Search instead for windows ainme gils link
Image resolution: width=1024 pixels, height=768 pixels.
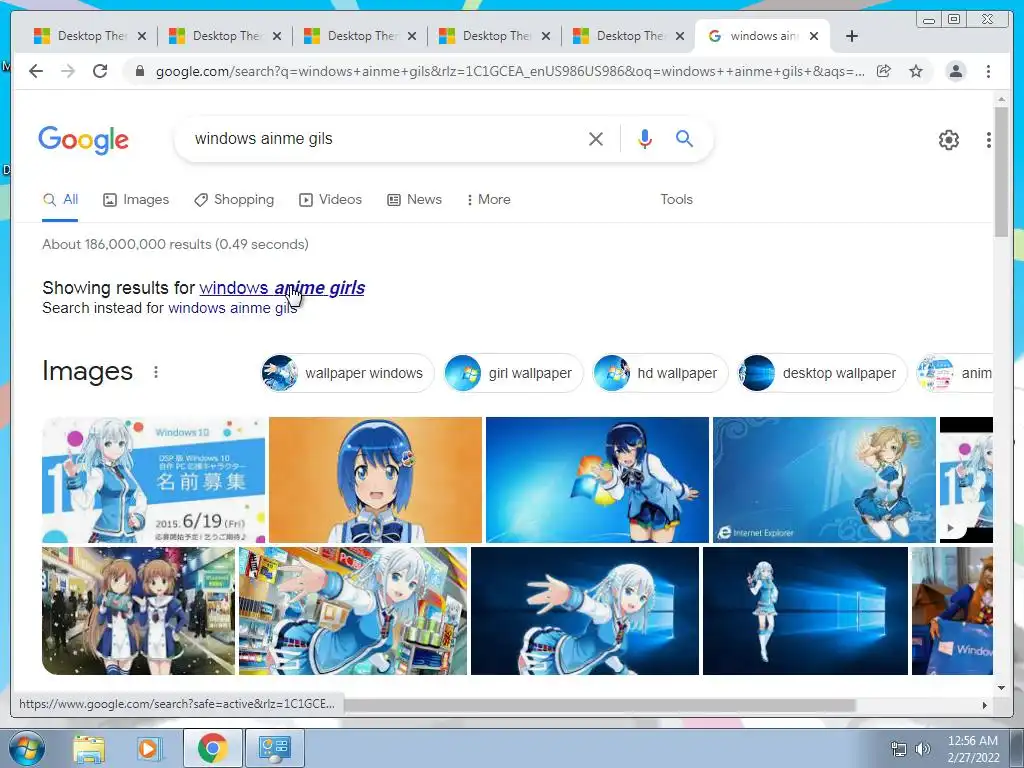pyautogui.click(x=232, y=308)
